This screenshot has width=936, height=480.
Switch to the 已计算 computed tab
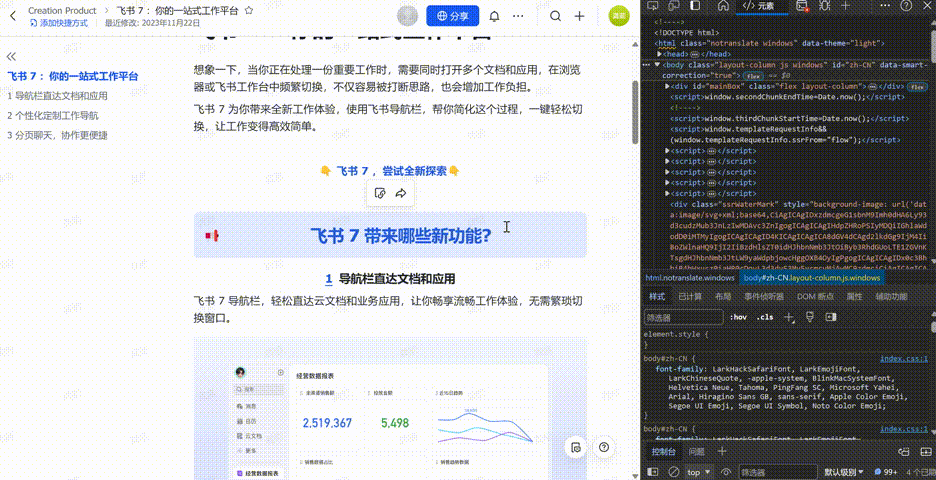click(690, 296)
